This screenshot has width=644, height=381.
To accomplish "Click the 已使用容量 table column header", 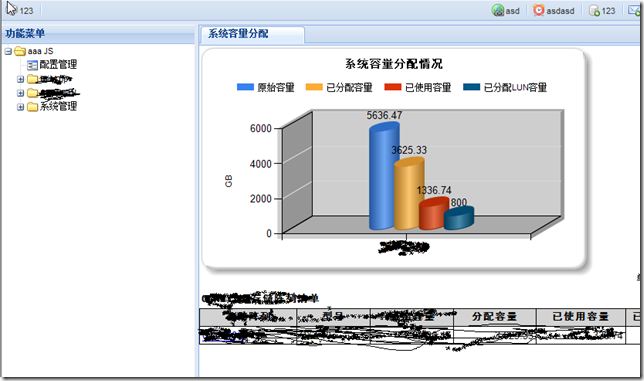I will (580, 317).
